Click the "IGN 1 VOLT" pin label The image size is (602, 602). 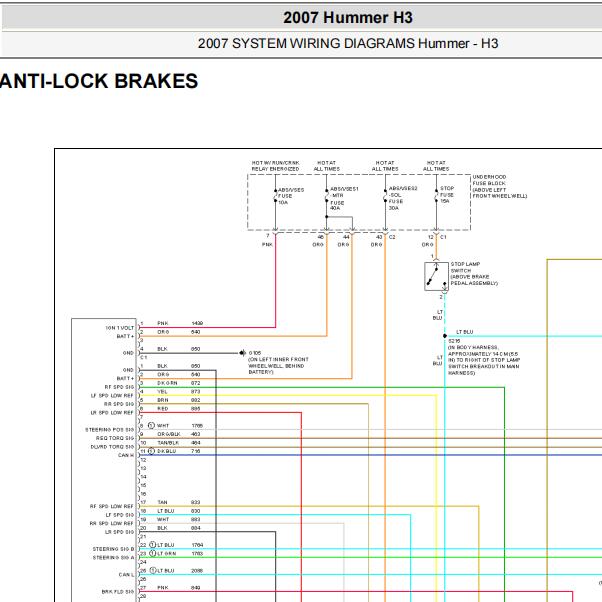click(x=120, y=328)
